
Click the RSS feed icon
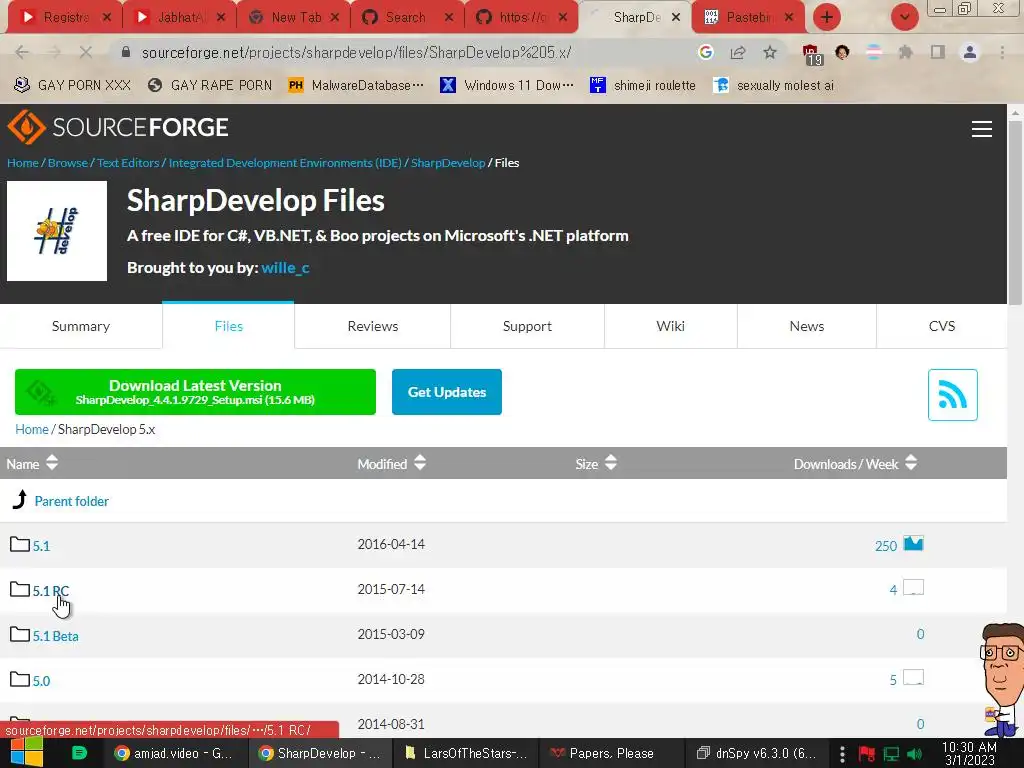[952, 394]
